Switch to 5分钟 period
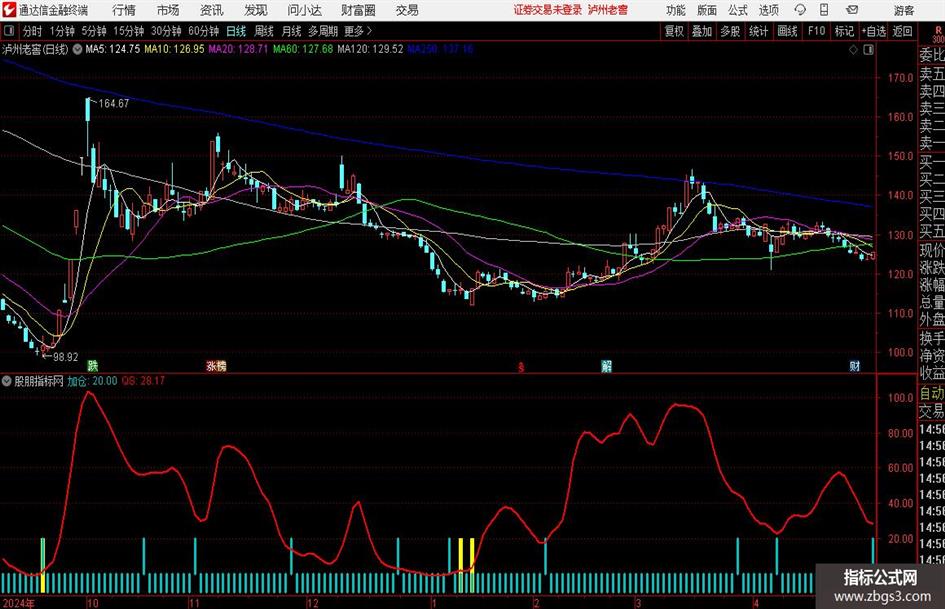This screenshot has height=609, width=945. [x=94, y=31]
